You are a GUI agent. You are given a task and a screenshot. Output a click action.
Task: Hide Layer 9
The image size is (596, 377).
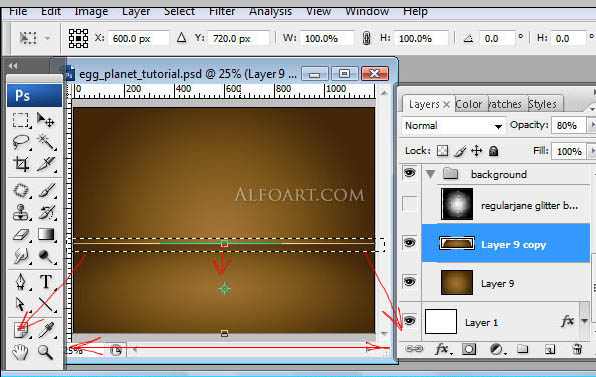tap(409, 282)
